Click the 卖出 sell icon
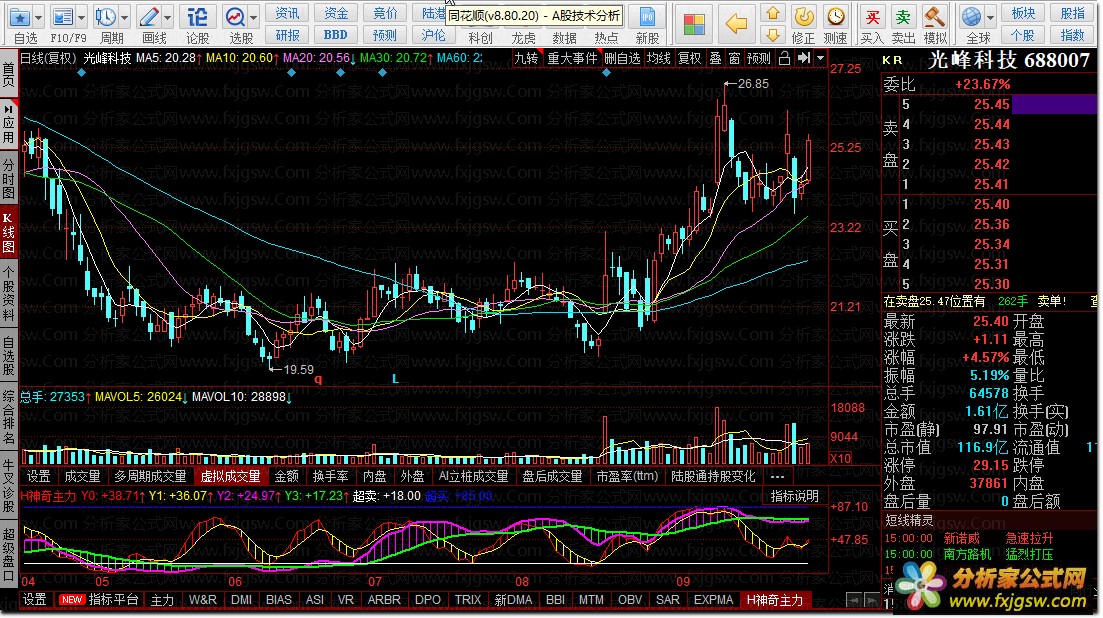Viewport: 1103px width, 618px height. [x=903, y=17]
